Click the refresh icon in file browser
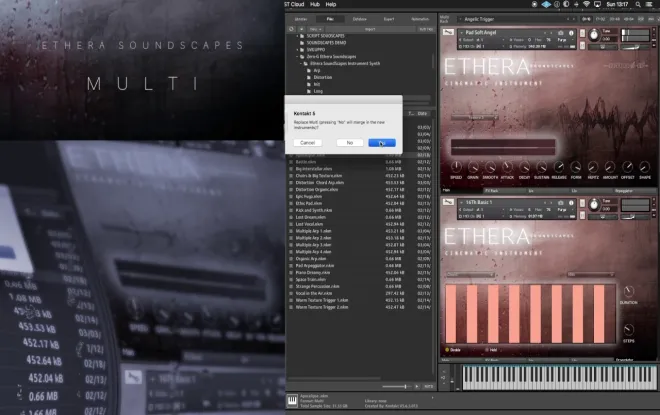The image size is (660, 415). coord(291,29)
